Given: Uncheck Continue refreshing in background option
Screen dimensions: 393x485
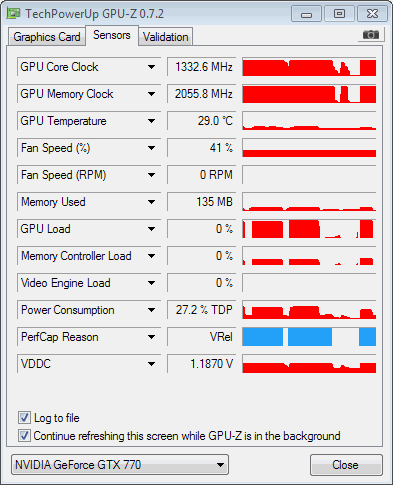Looking at the screenshot, I should [24, 436].
